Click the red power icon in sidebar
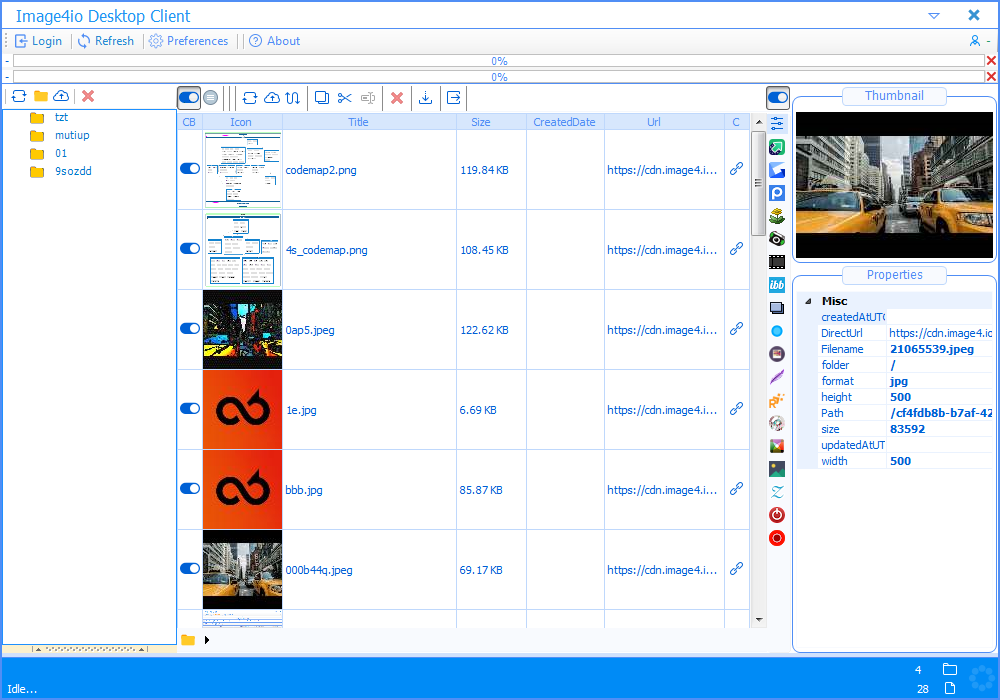1000x700 pixels. (777, 514)
